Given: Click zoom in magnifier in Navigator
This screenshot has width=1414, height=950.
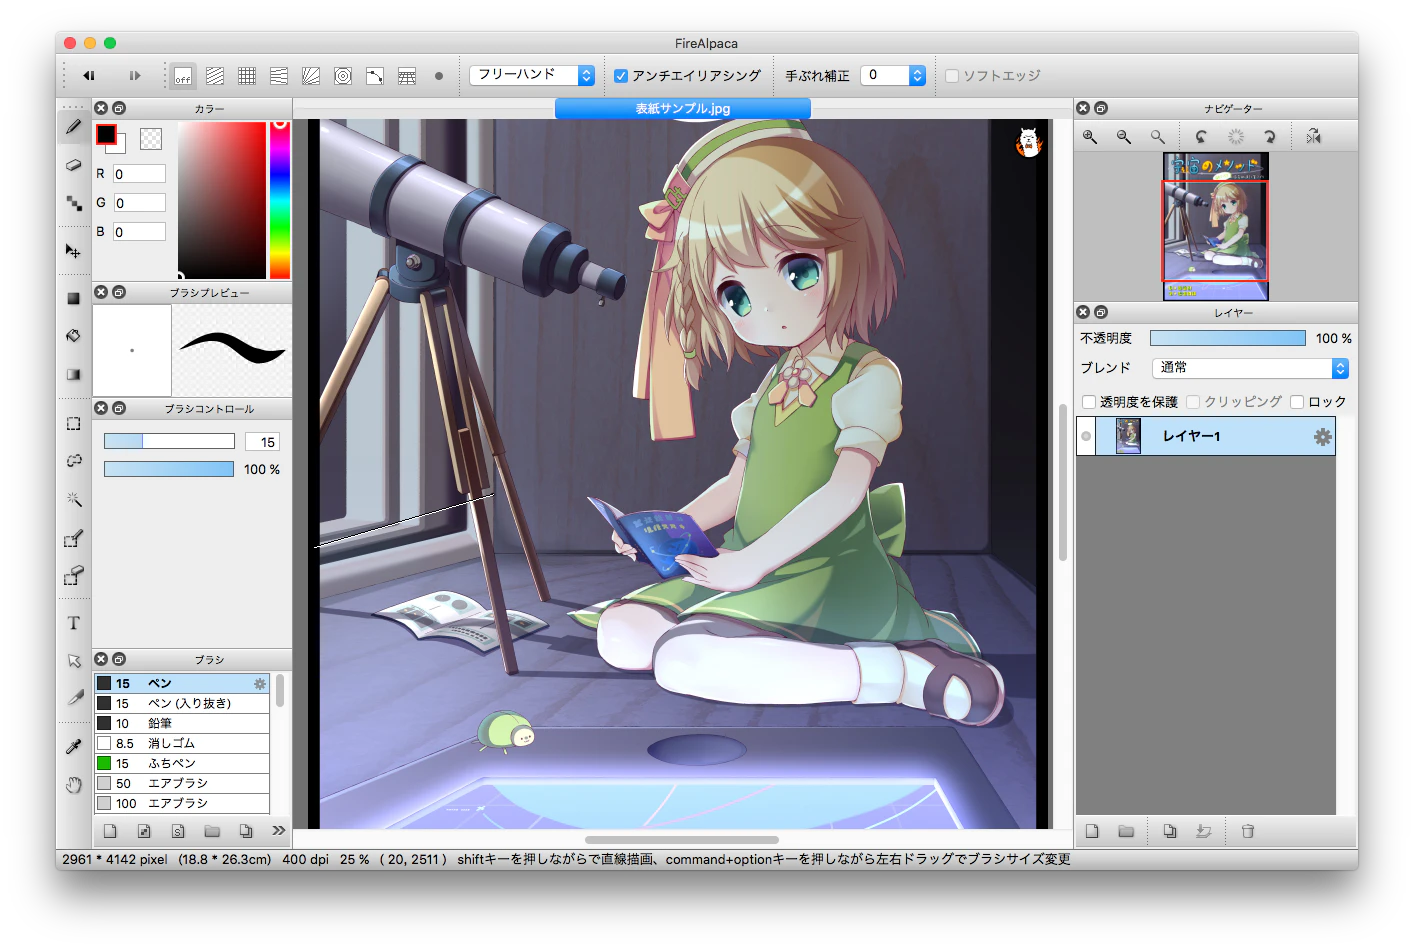Looking at the screenshot, I should click(x=1090, y=137).
